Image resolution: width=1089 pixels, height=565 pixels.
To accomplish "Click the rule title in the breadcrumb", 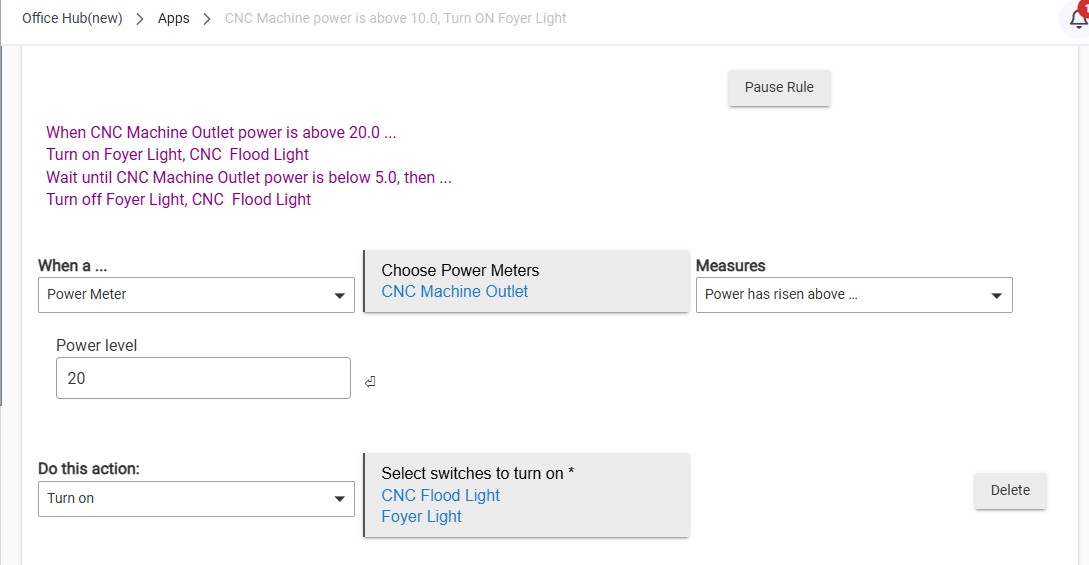I will pyautogui.click(x=395, y=18).
